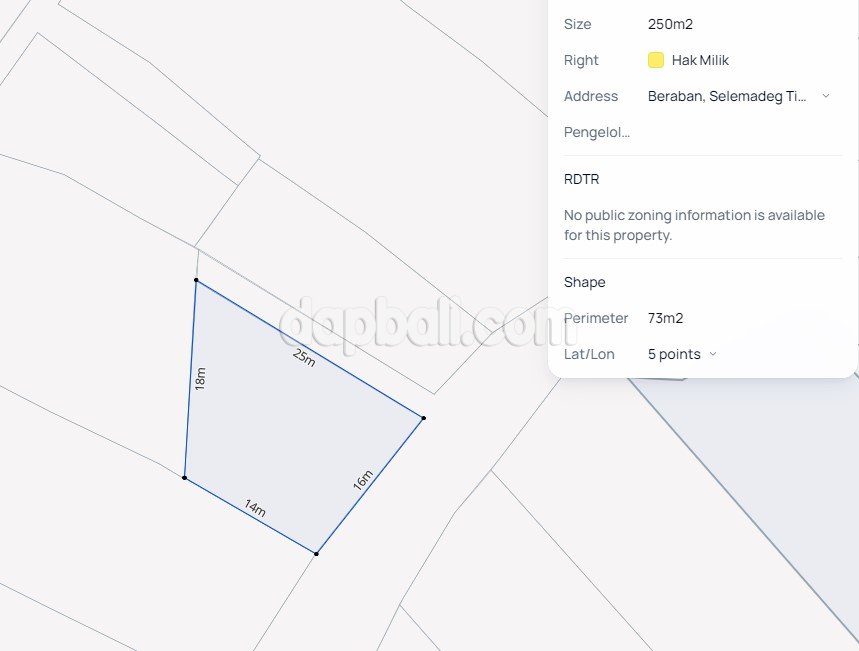Click the Beraban, Selemadeg address text
The height and width of the screenshot is (651, 859).
(x=726, y=96)
